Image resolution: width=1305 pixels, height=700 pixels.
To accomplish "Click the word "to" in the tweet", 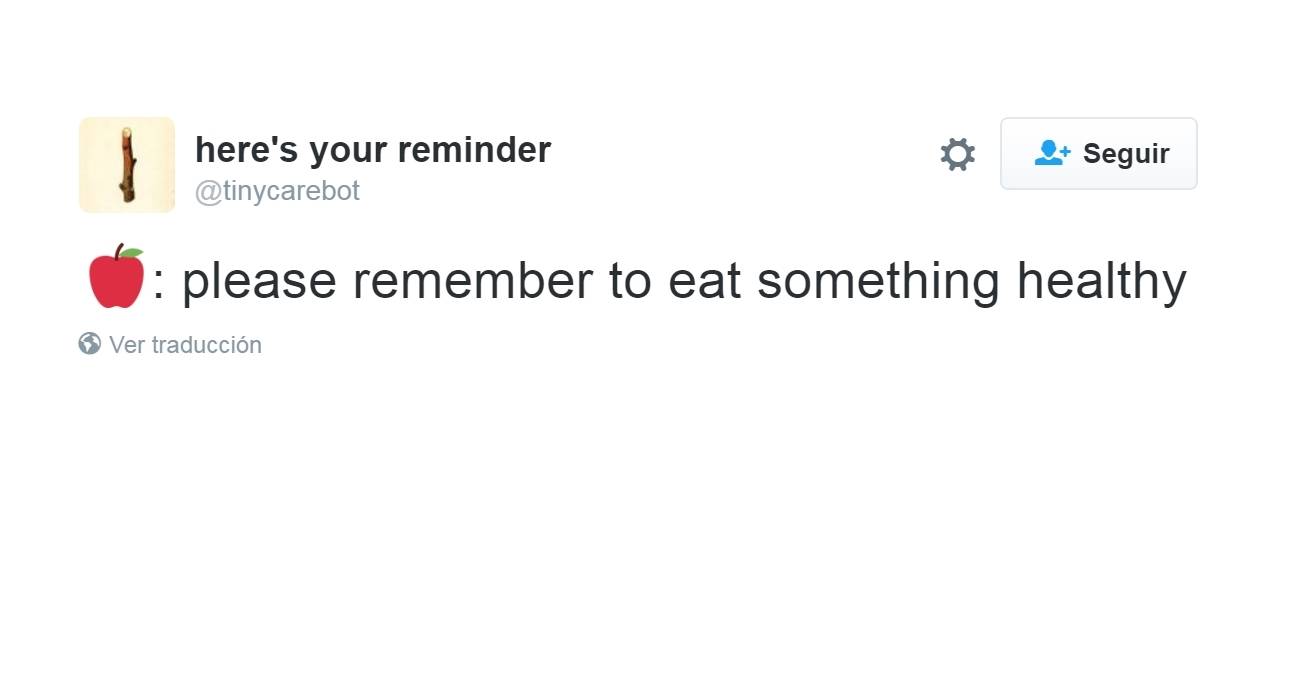I will click(x=630, y=281).
